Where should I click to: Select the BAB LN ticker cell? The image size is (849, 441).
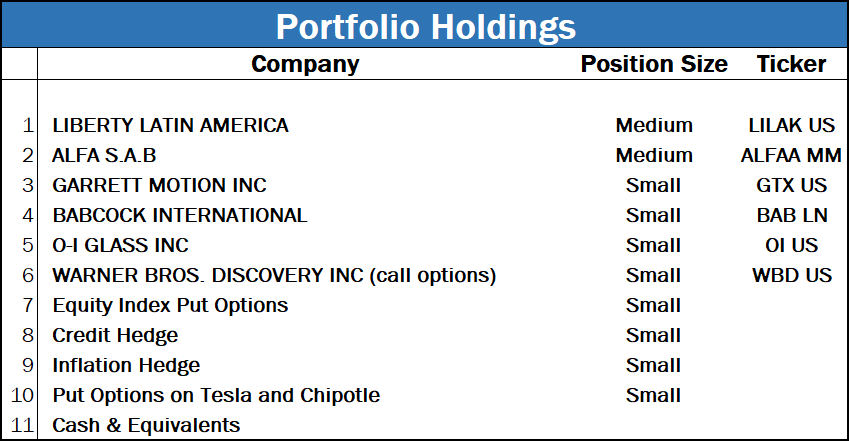(x=791, y=216)
